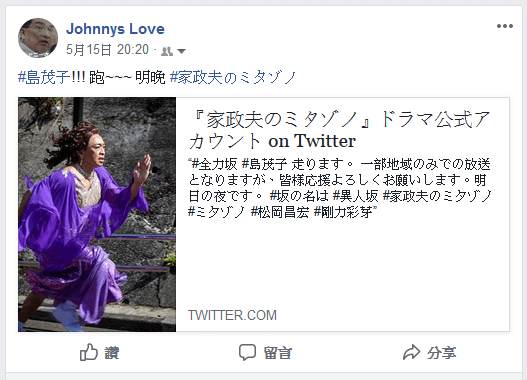Click the 分享 Share button label
Image resolution: width=527 pixels, height=380 pixels.
[x=442, y=353]
